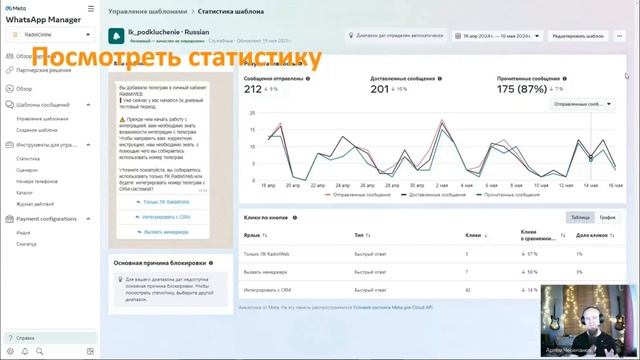
Task: Click the Шаблоны сообщений chat bubbles icon
Action: click(x=10, y=105)
